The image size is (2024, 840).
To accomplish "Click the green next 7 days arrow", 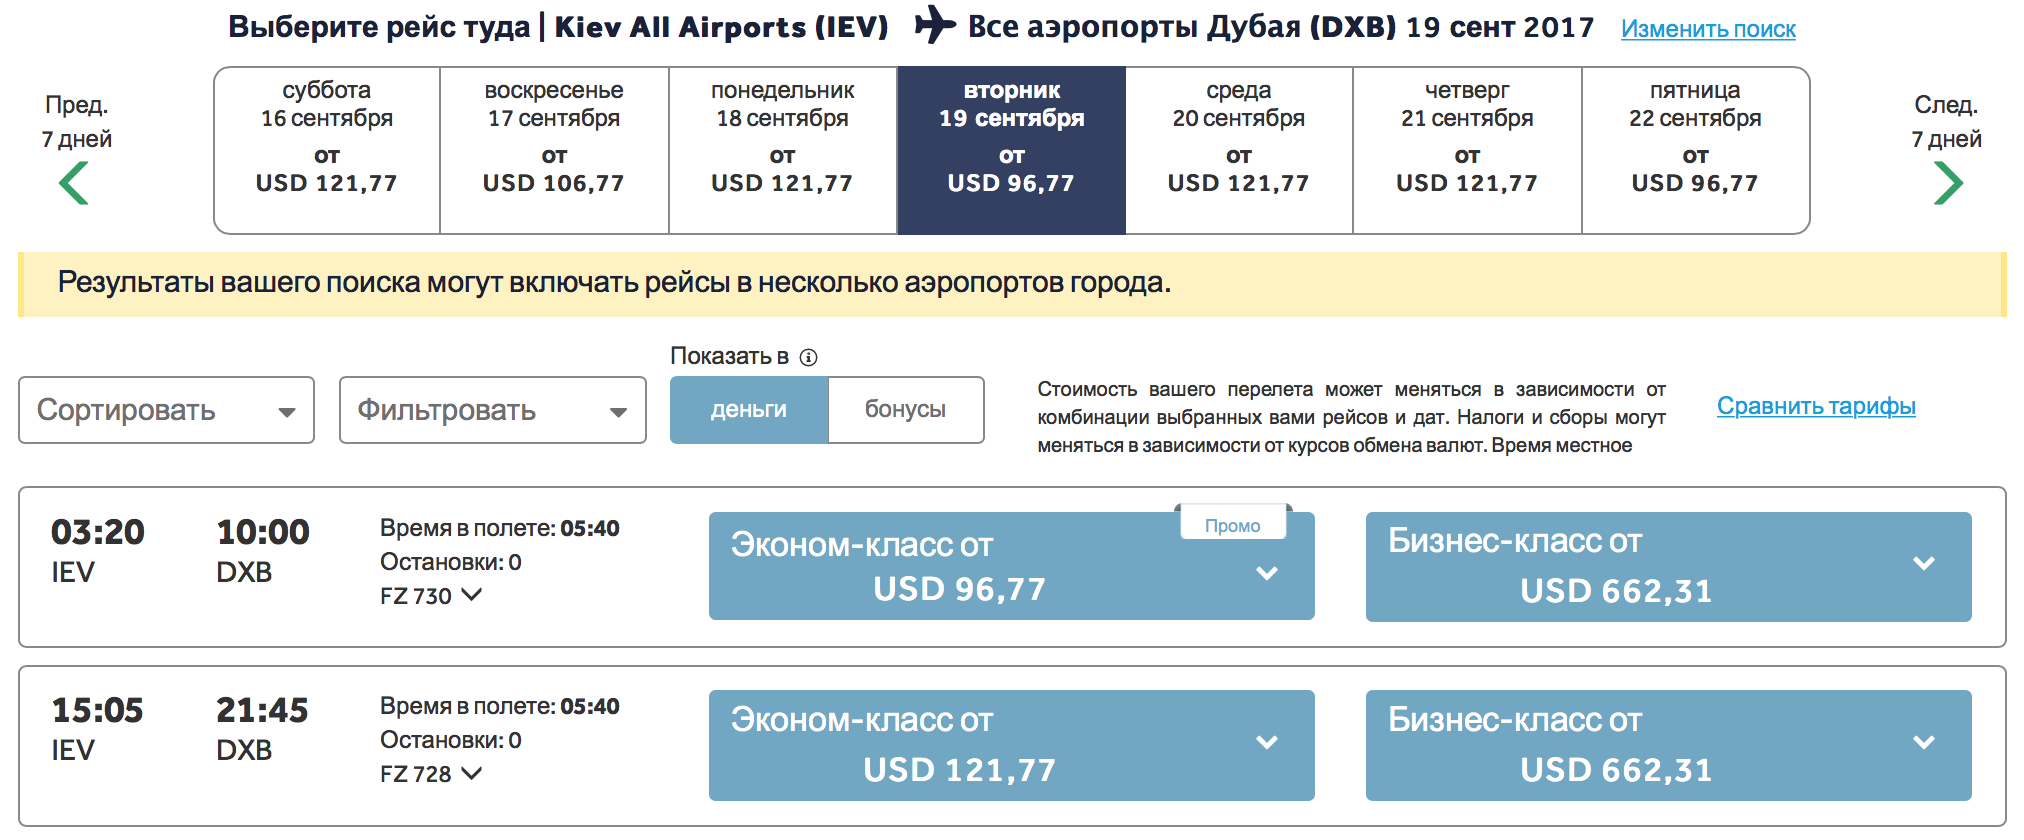I will [1948, 184].
